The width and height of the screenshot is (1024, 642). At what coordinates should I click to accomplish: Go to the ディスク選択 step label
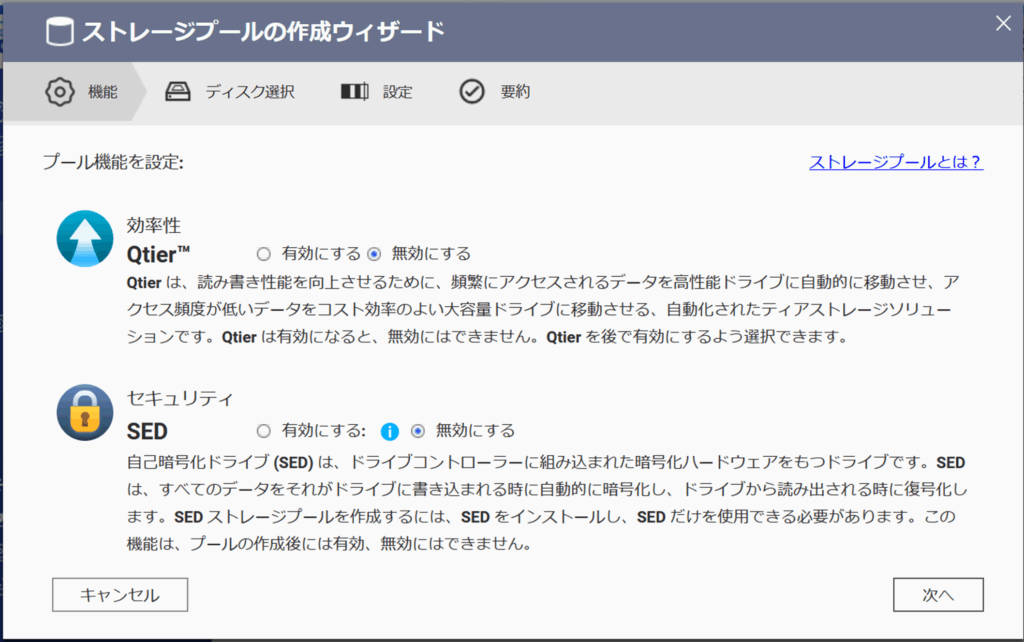point(250,92)
